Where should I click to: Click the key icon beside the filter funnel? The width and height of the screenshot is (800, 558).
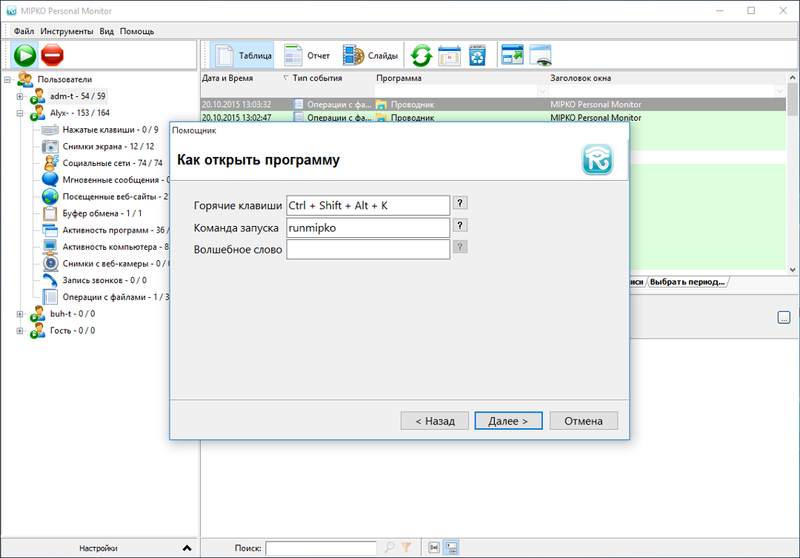pos(434,548)
